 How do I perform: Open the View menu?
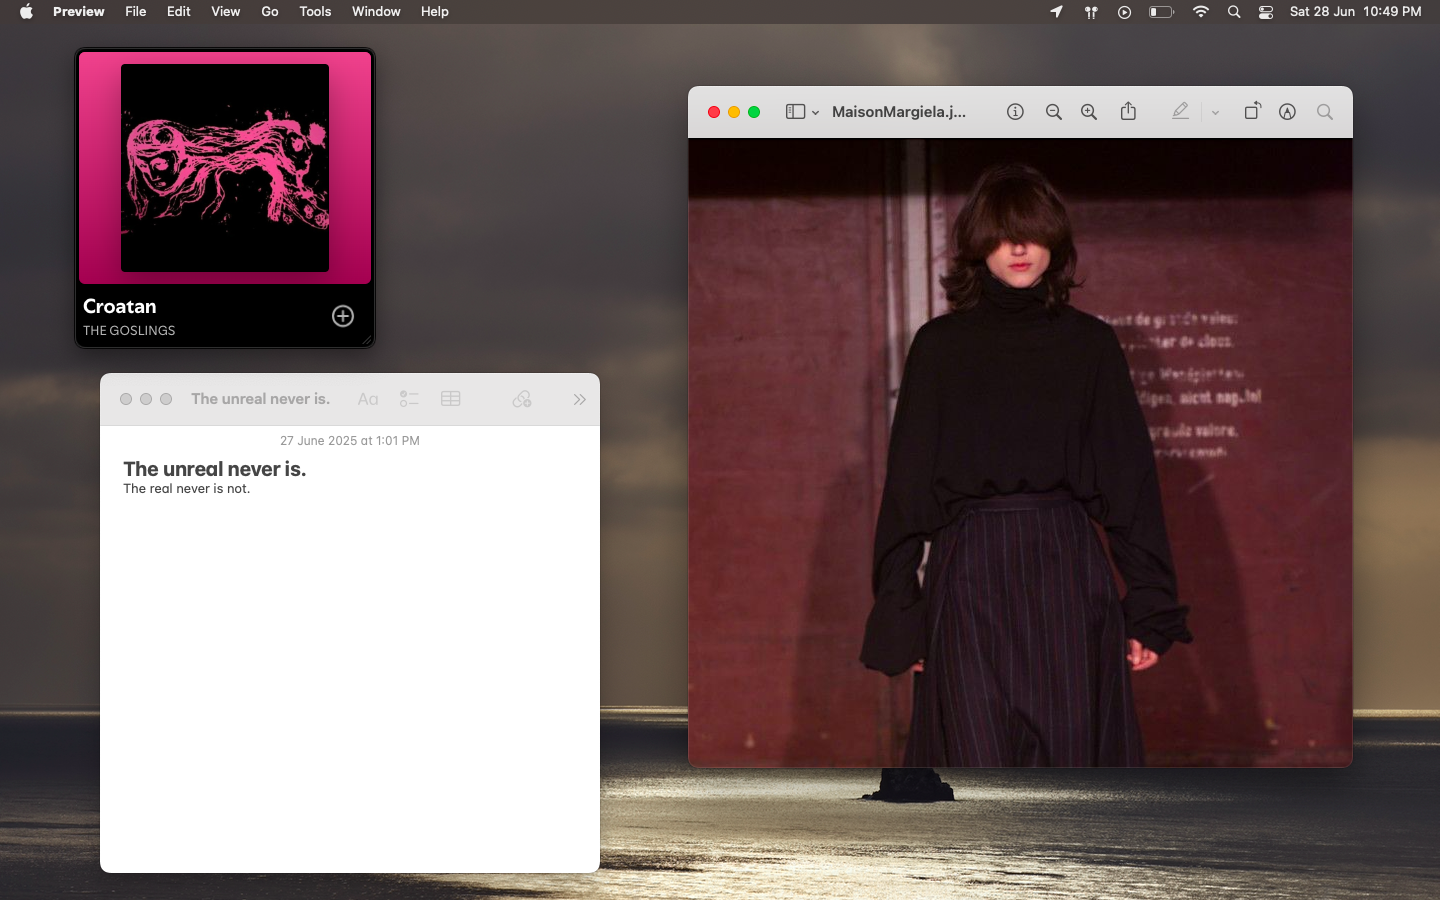226,12
